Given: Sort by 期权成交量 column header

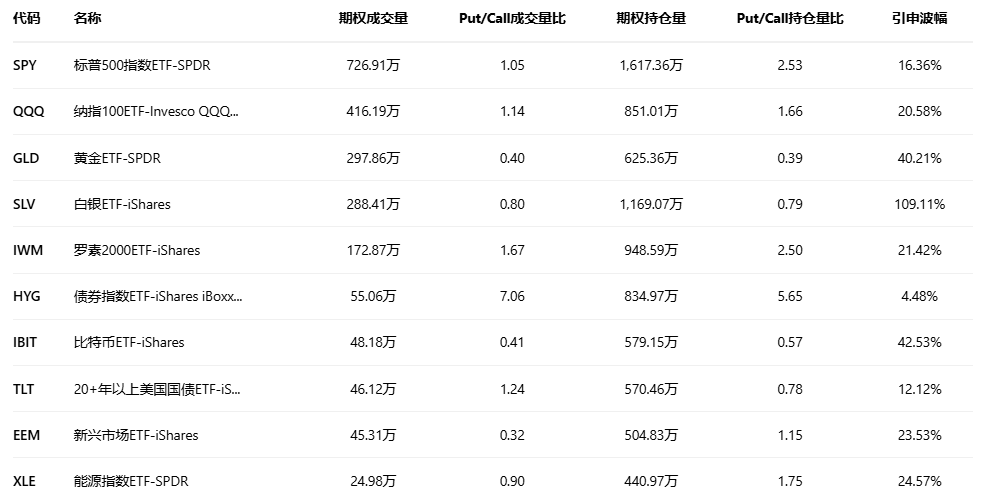Looking at the screenshot, I should [x=373, y=19].
